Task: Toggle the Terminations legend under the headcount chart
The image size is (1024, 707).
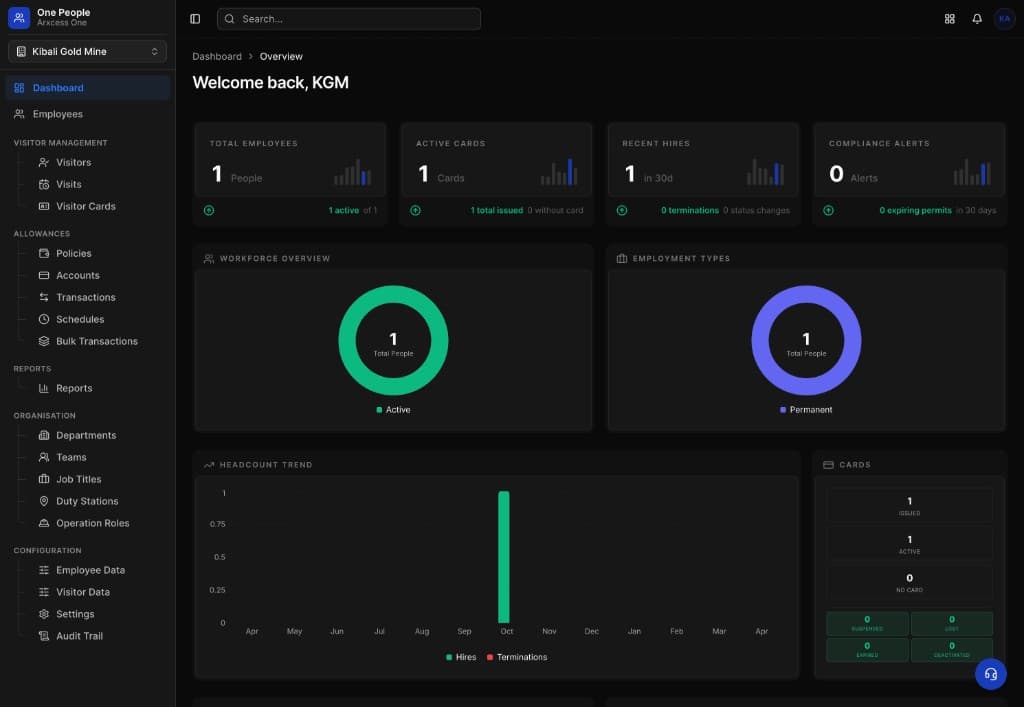Action: (x=518, y=657)
